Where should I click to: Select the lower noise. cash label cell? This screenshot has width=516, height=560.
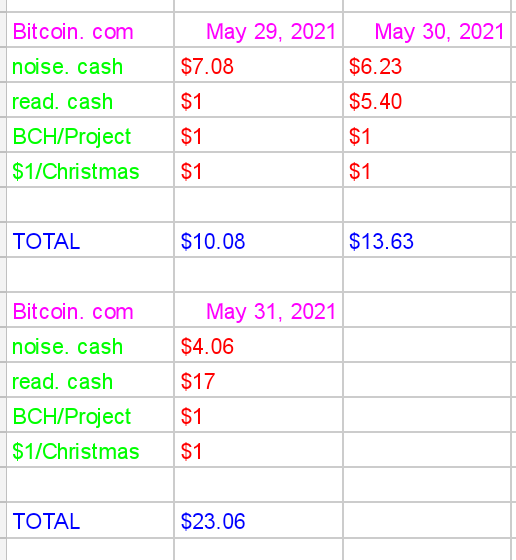(90, 345)
